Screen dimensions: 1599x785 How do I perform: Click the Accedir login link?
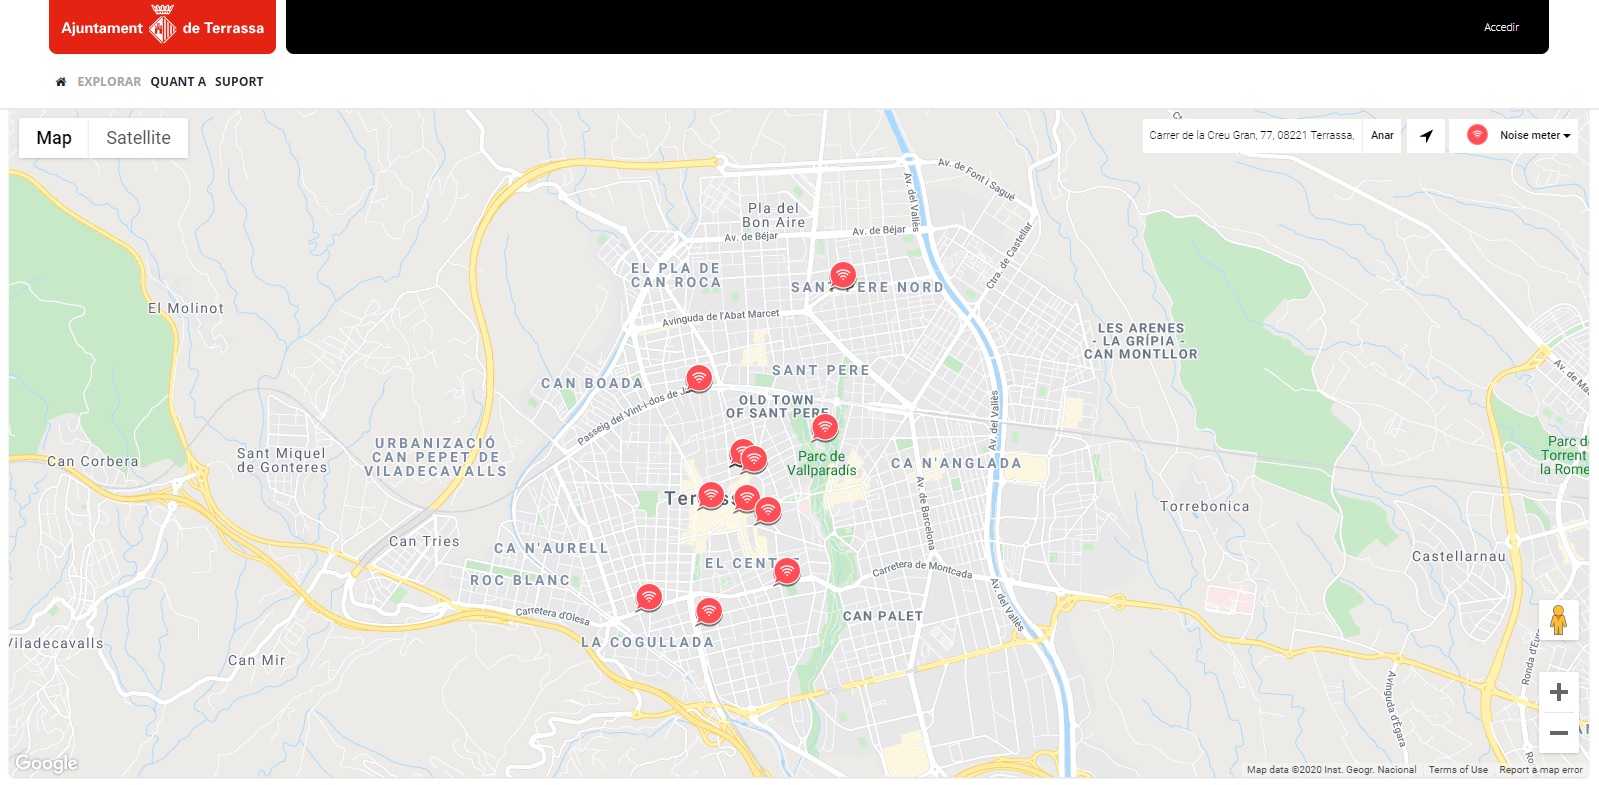pyautogui.click(x=1501, y=27)
